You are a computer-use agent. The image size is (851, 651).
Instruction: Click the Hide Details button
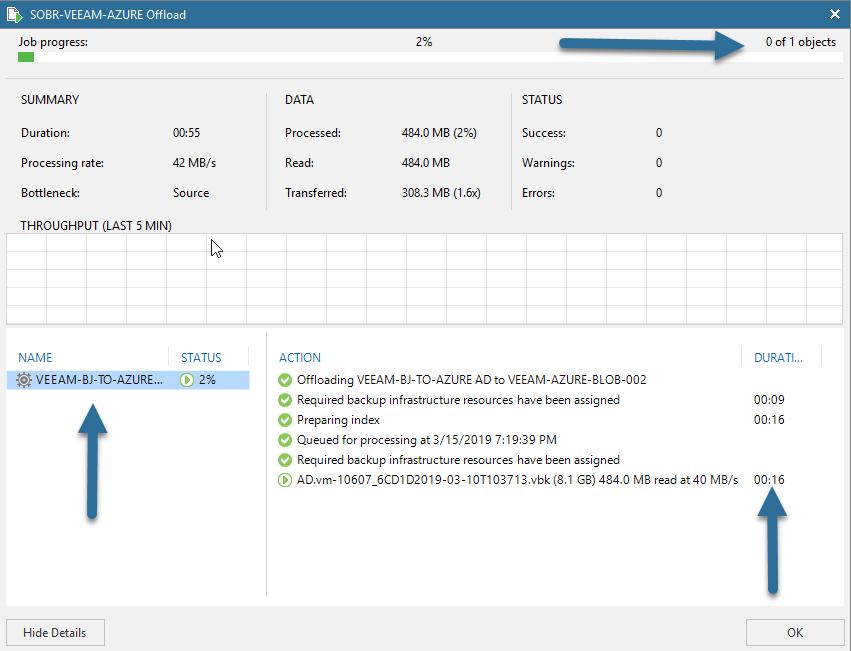point(55,633)
